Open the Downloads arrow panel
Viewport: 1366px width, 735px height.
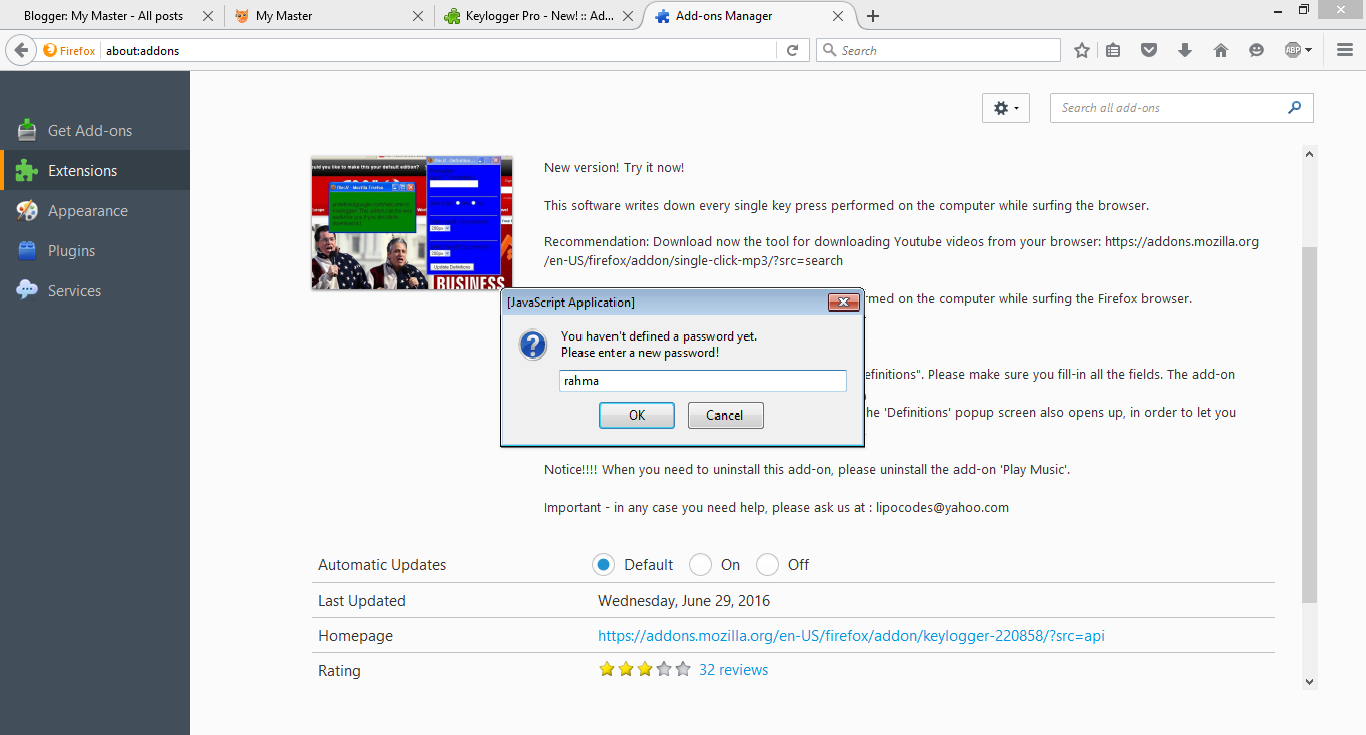point(1185,50)
